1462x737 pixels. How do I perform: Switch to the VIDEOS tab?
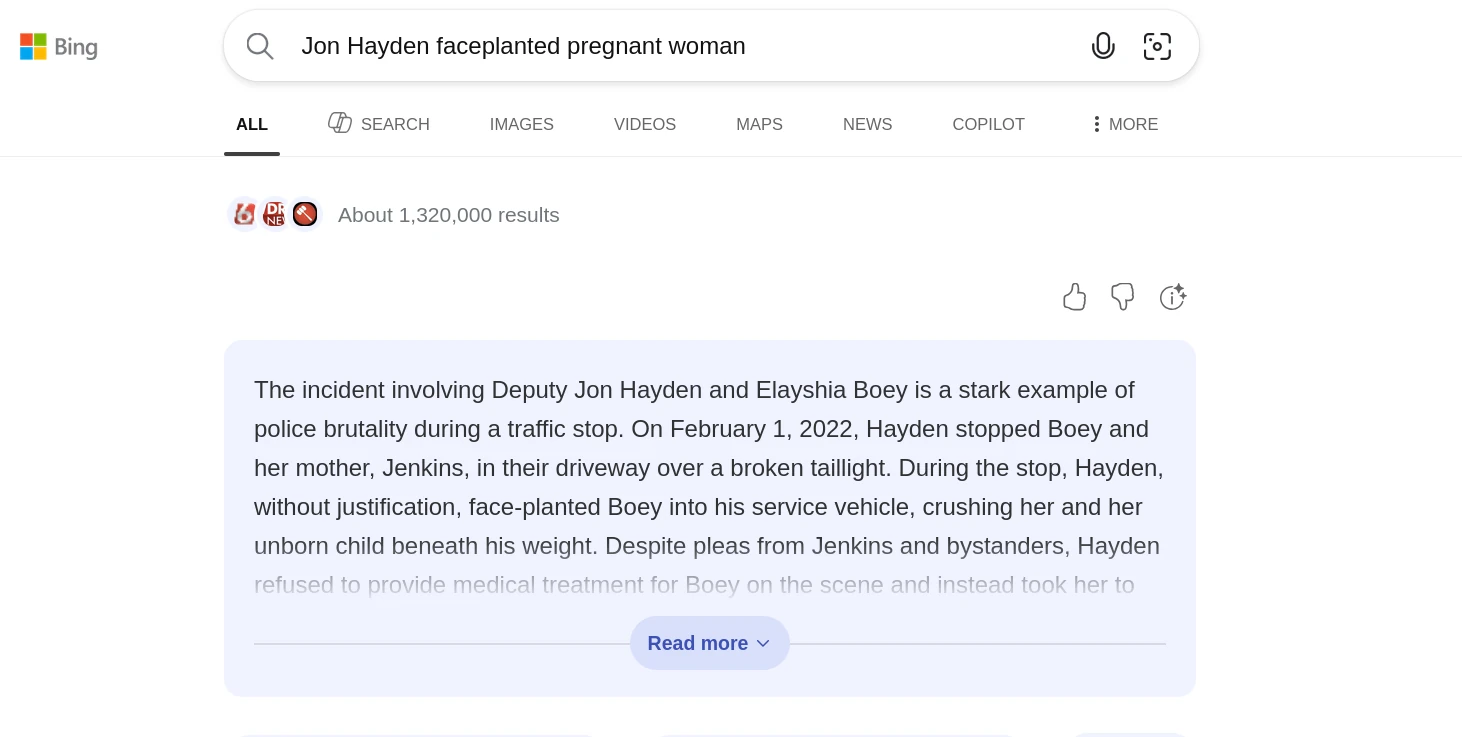pos(645,124)
